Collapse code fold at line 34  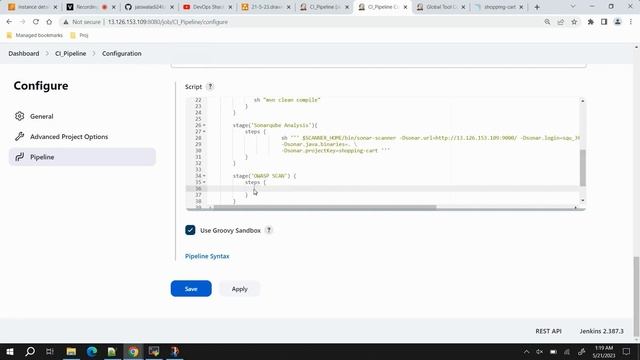point(204,176)
